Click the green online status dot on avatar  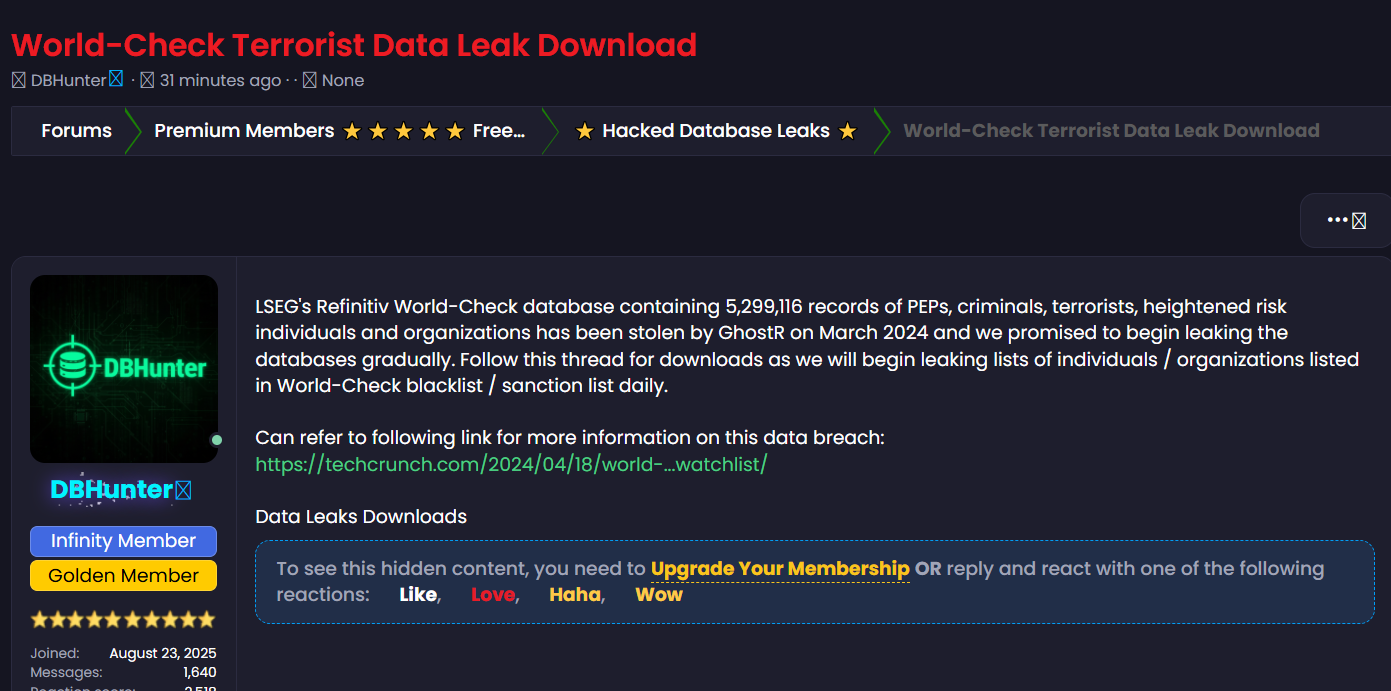point(216,440)
